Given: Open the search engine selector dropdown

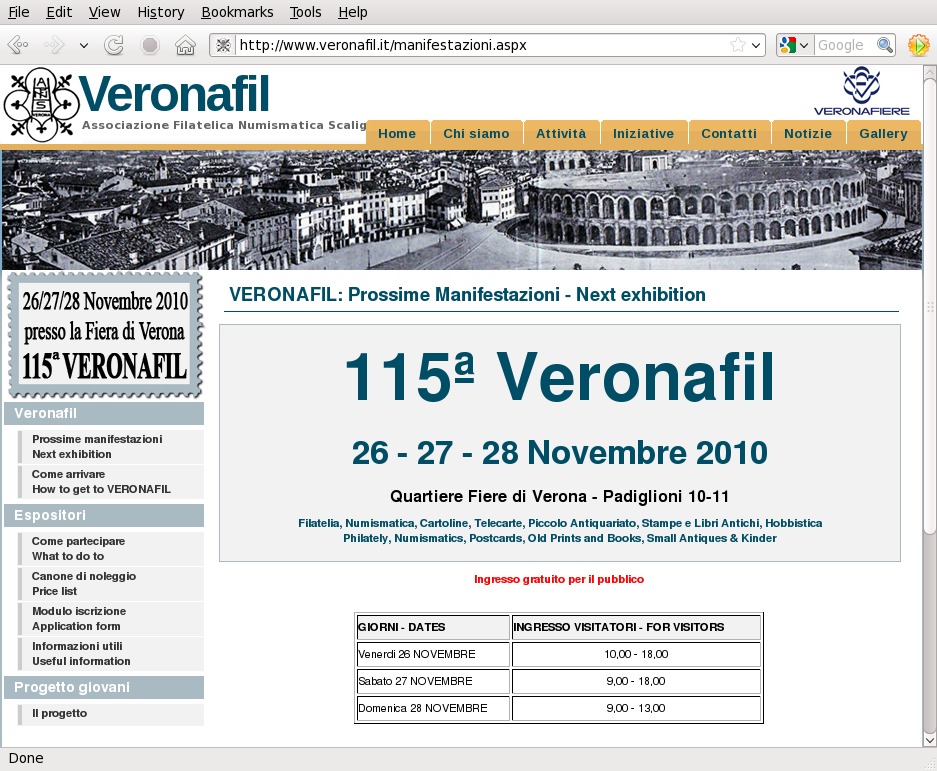Looking at the screenshot, I should [794, 45].
